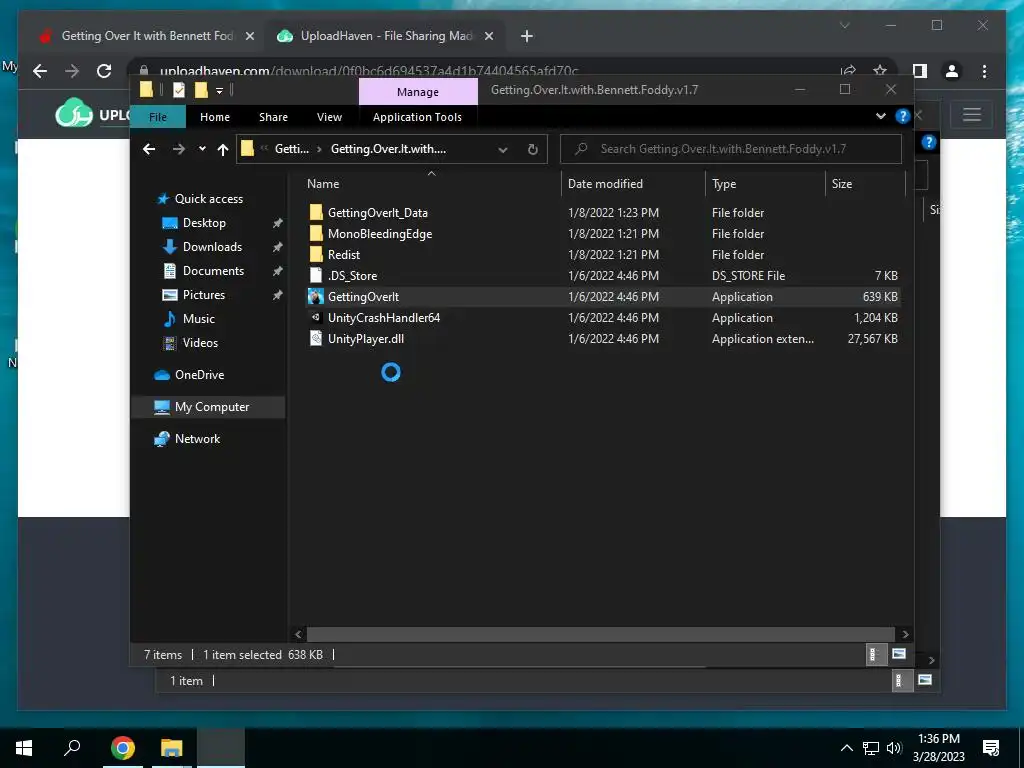
Task: Click Properties in quick access toolbar
Action: (178, 90)
